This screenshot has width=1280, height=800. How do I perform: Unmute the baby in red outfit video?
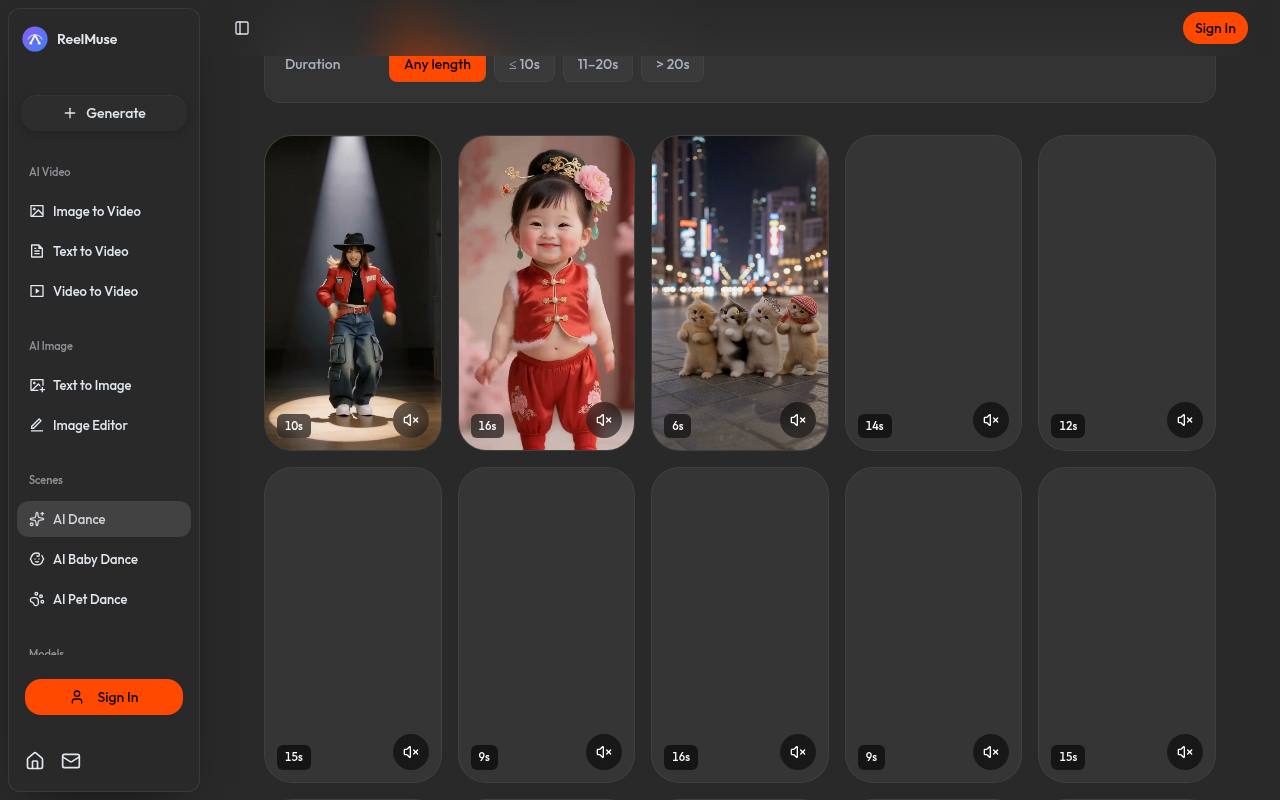(x=604, y=420)
